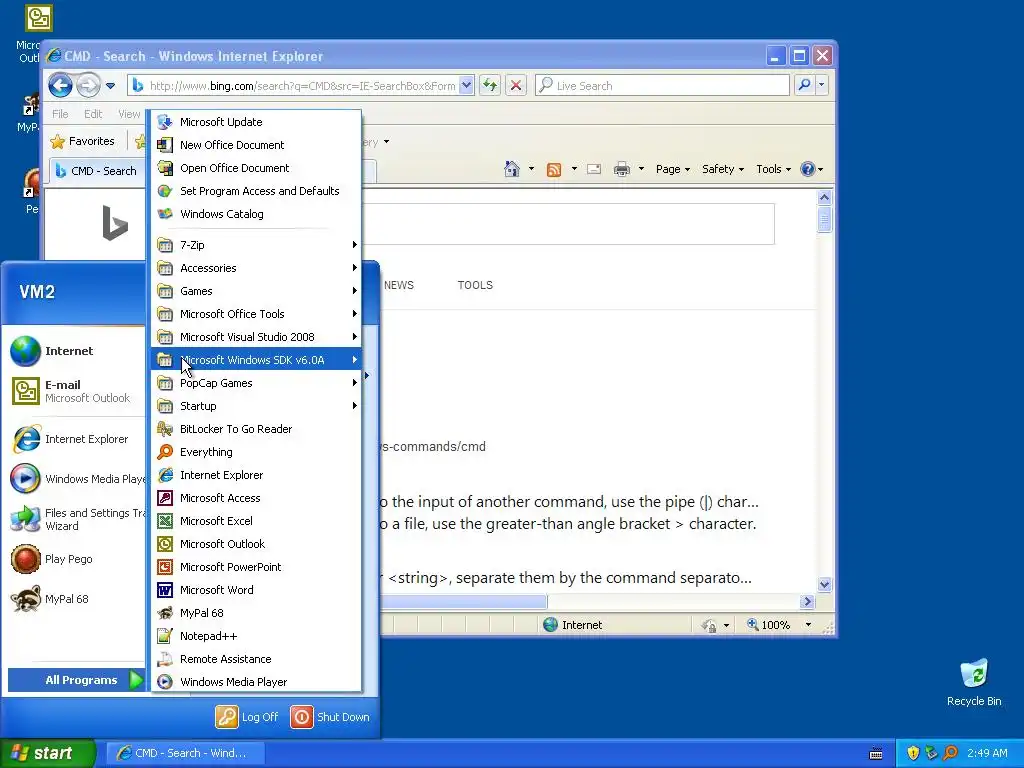
Task: Click the Refresh page icon
Action: [x=490, y=85]
